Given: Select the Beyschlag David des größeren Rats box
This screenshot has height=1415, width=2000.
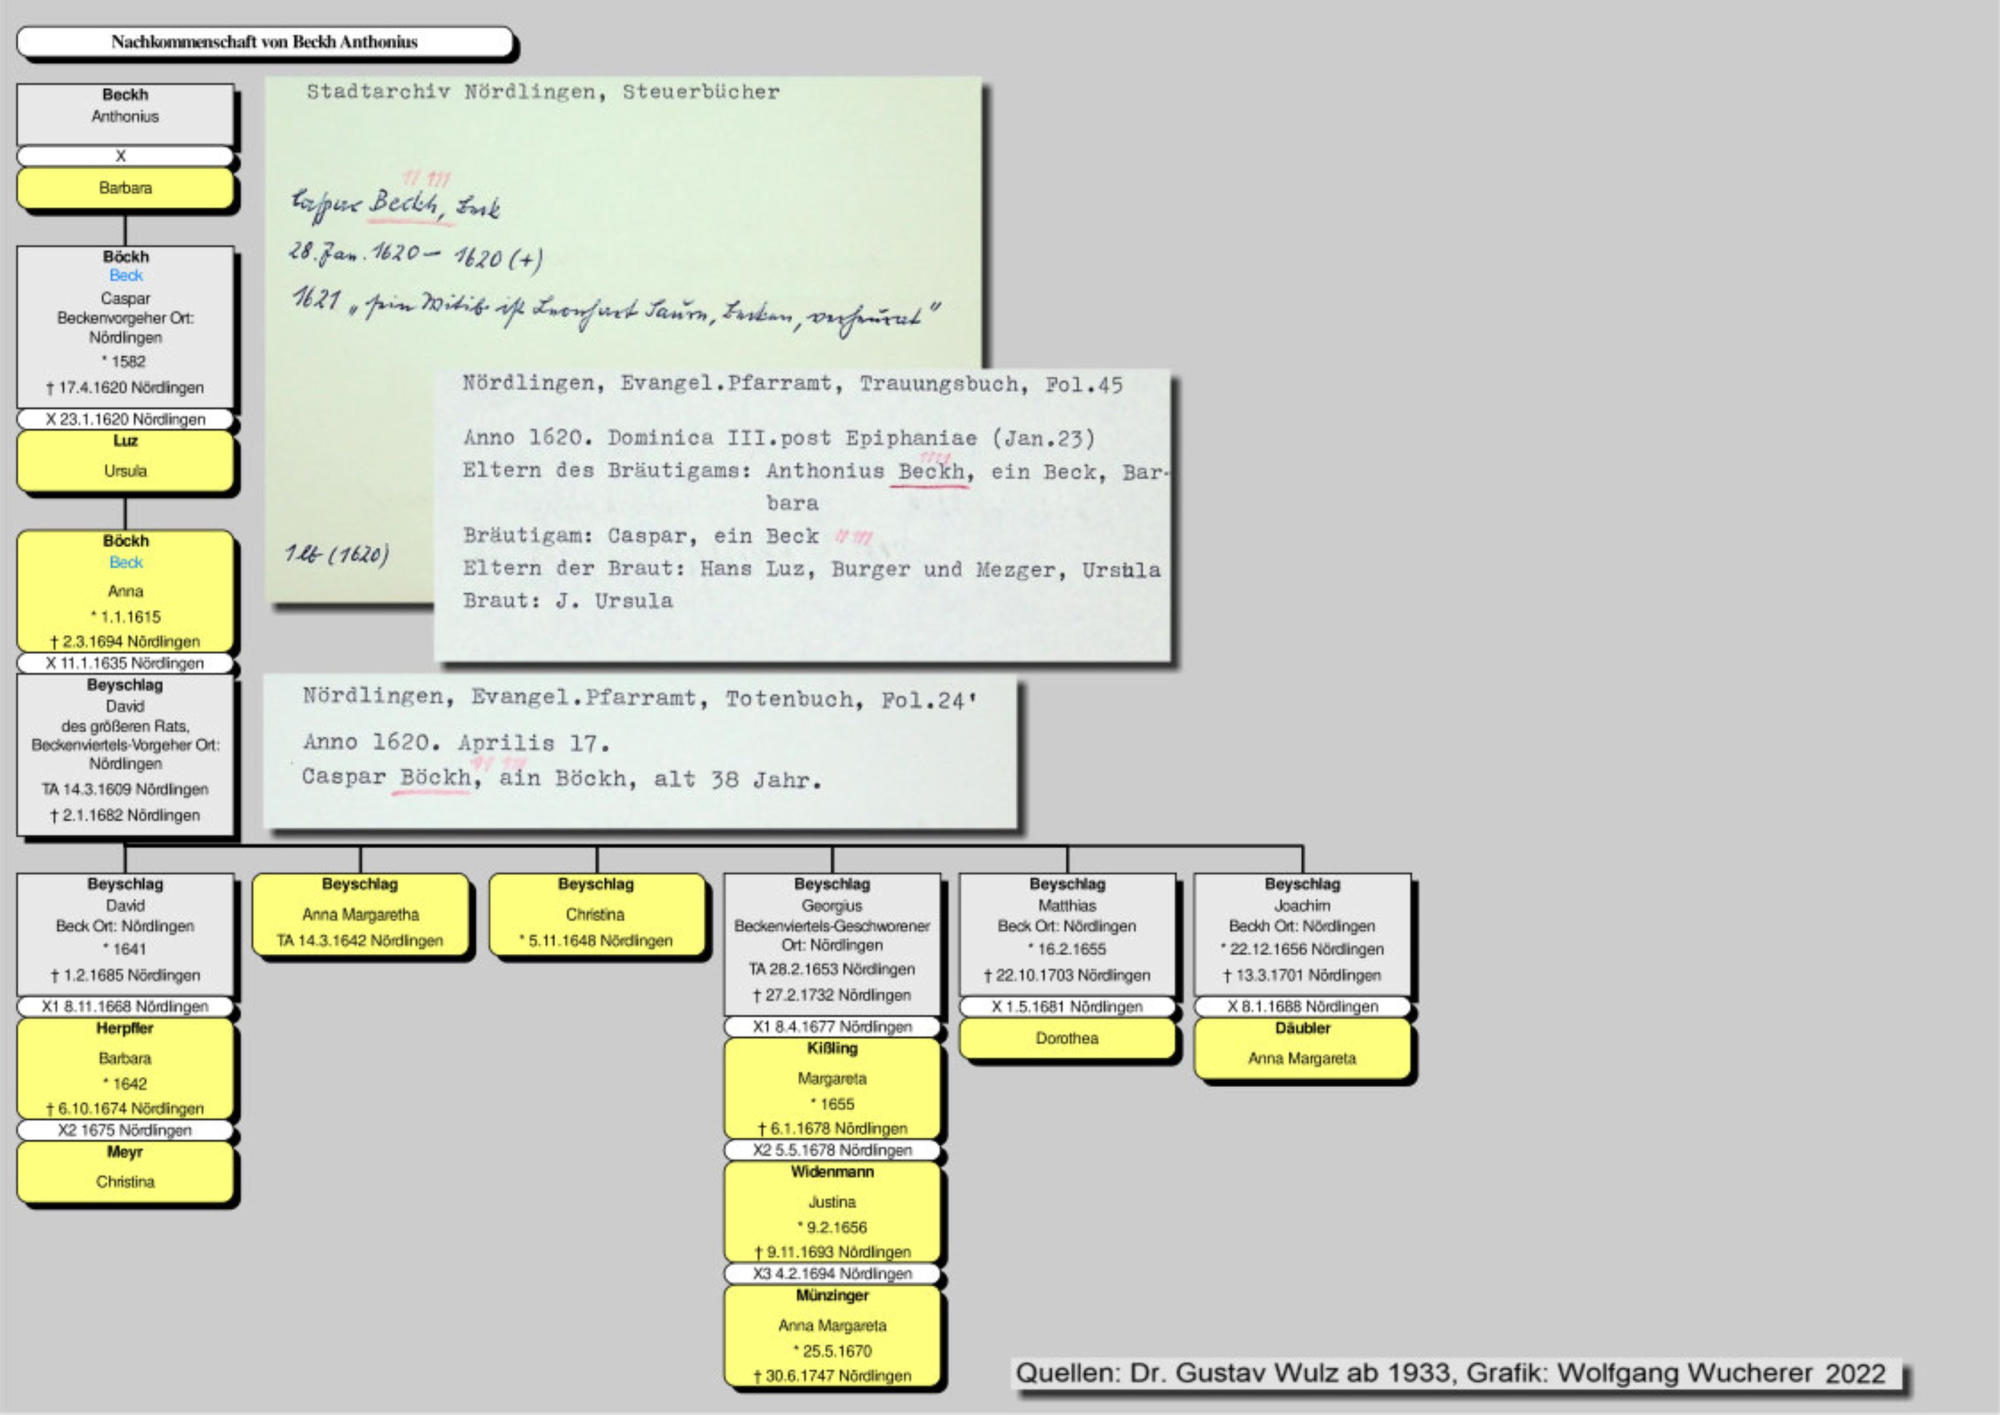Looking at the screenshot, I should click(x=125, y=754).
